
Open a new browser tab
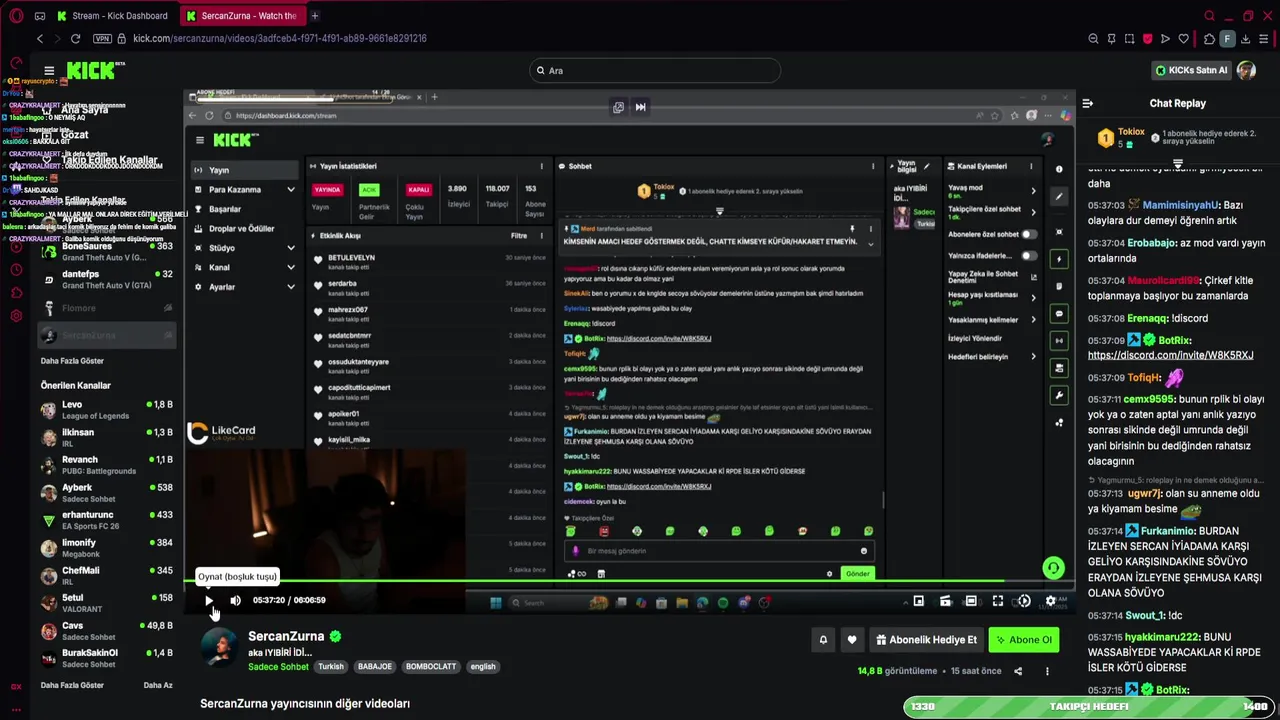coord(314,16)
